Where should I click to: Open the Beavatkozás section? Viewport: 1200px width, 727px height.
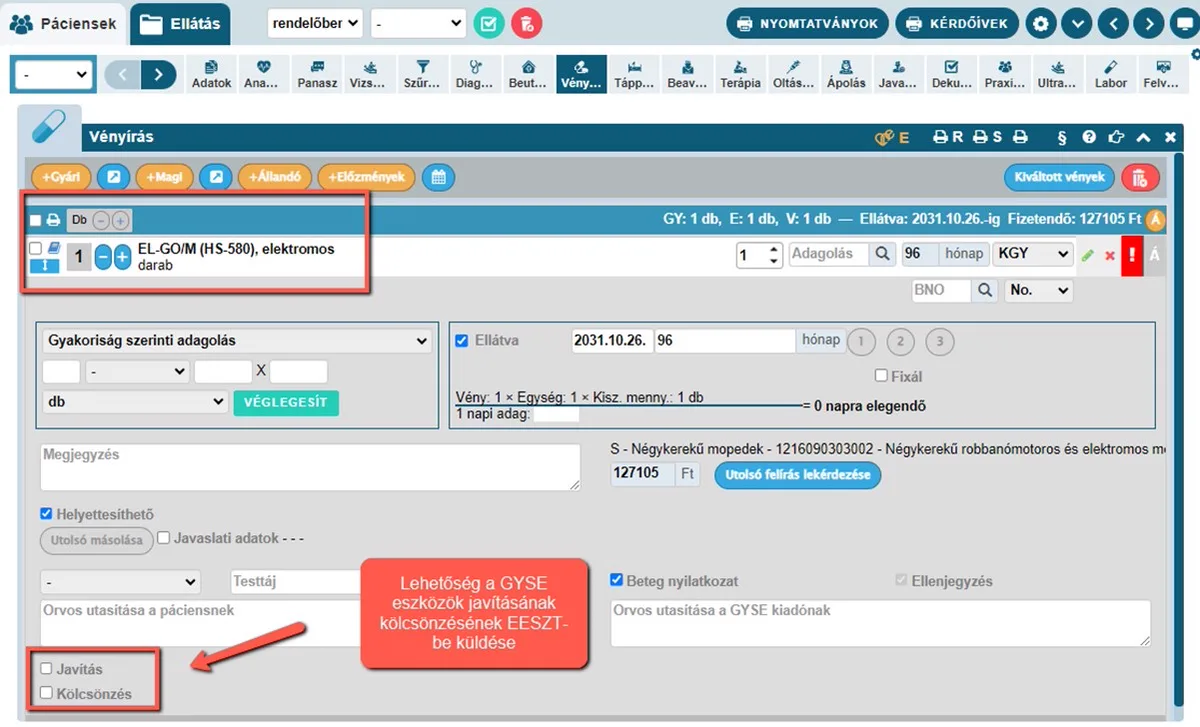687,74
